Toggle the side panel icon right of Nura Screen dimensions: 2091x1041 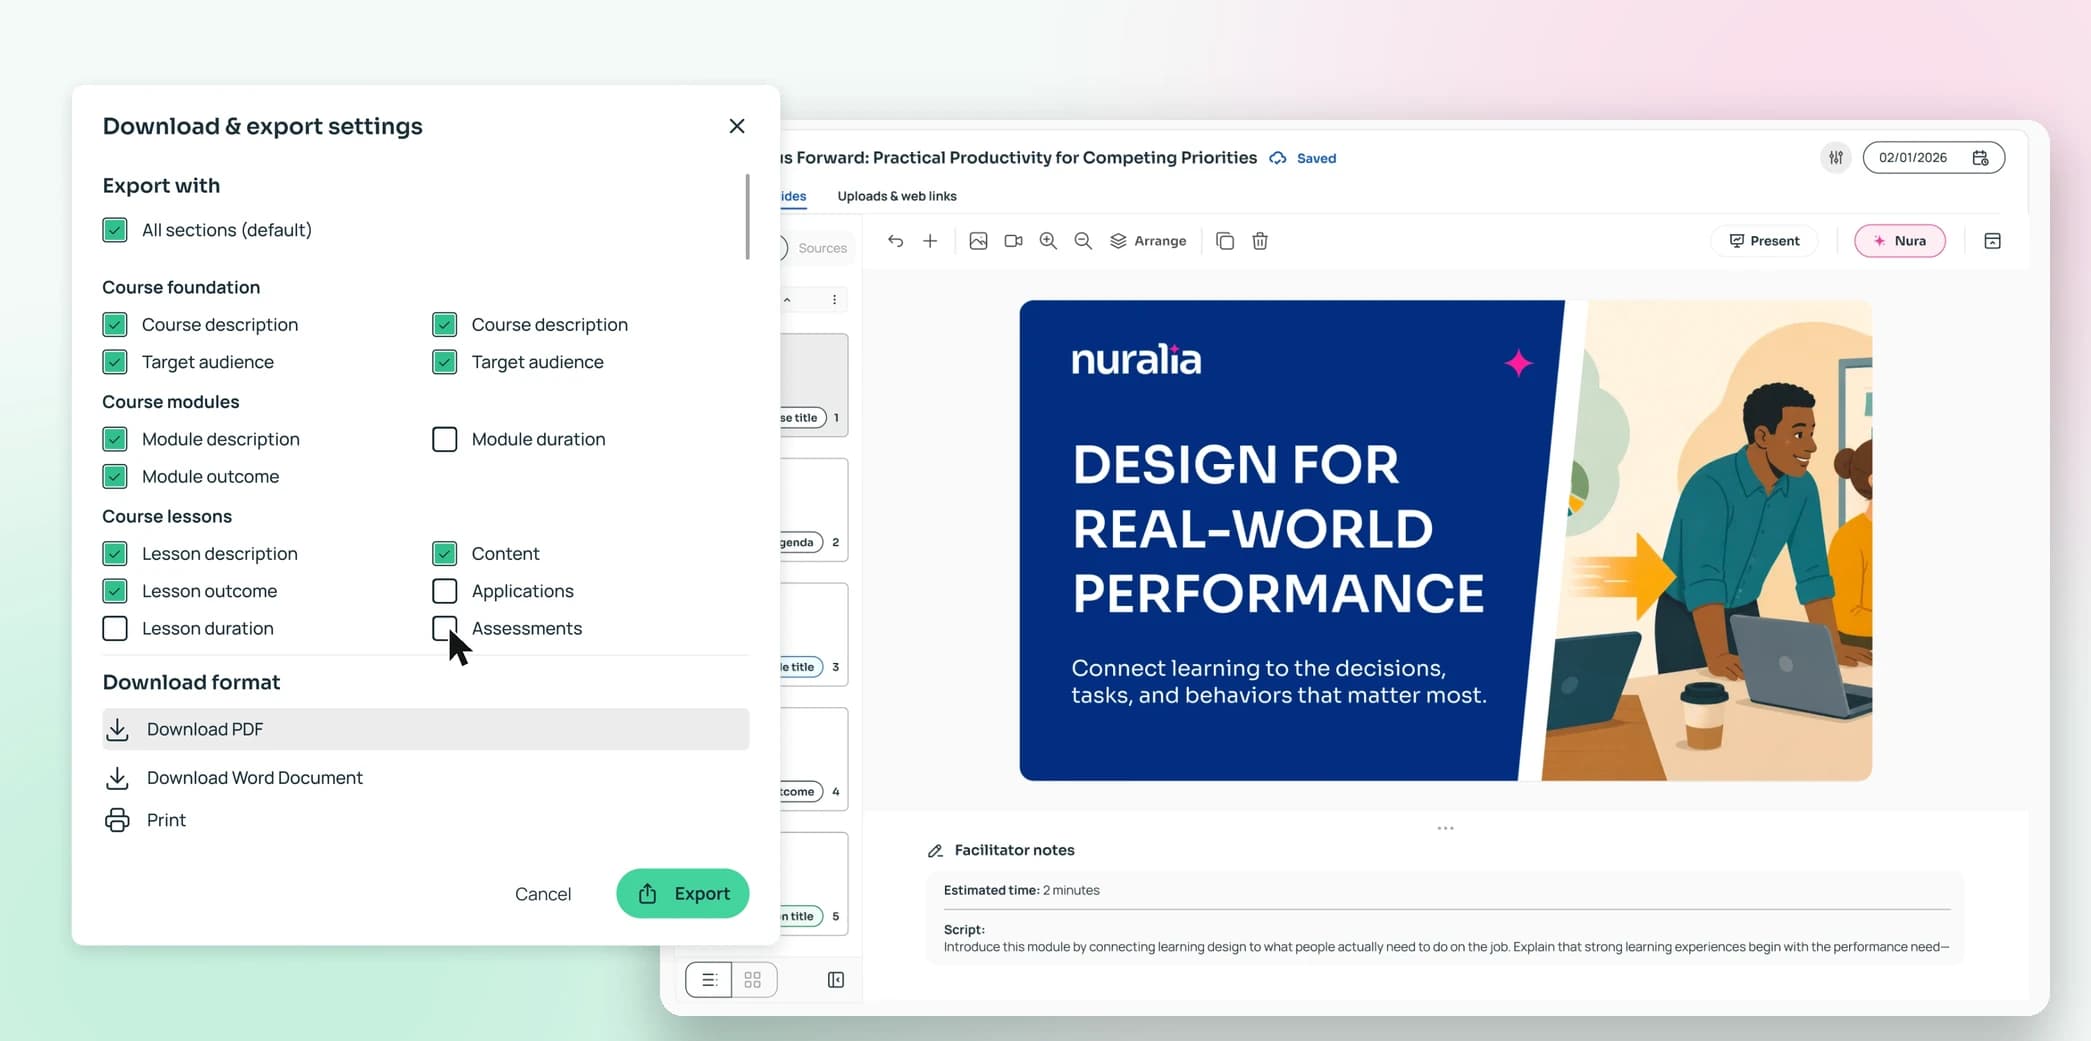click(x=1992, y=241)
